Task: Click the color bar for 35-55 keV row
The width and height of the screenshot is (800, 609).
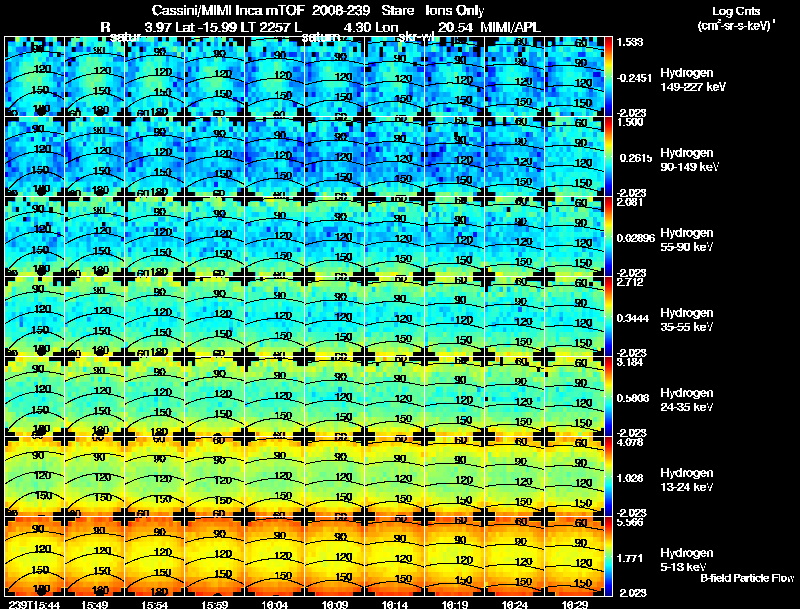Action: 608,317
